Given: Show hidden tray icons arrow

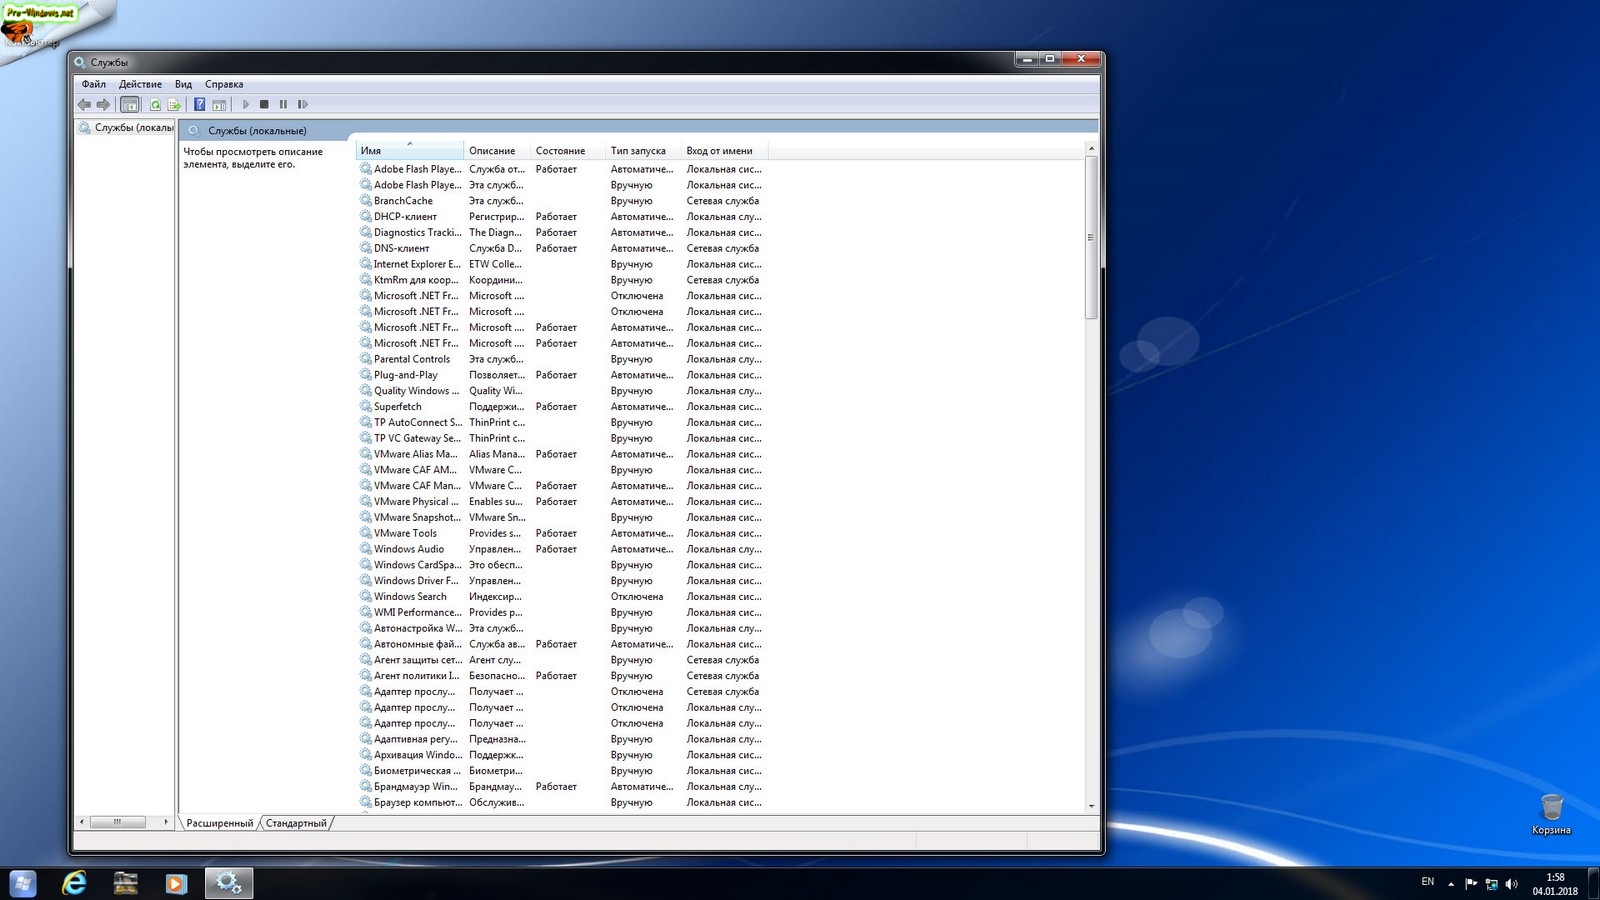Looking at the screenshot, I should click(1451, 883).
